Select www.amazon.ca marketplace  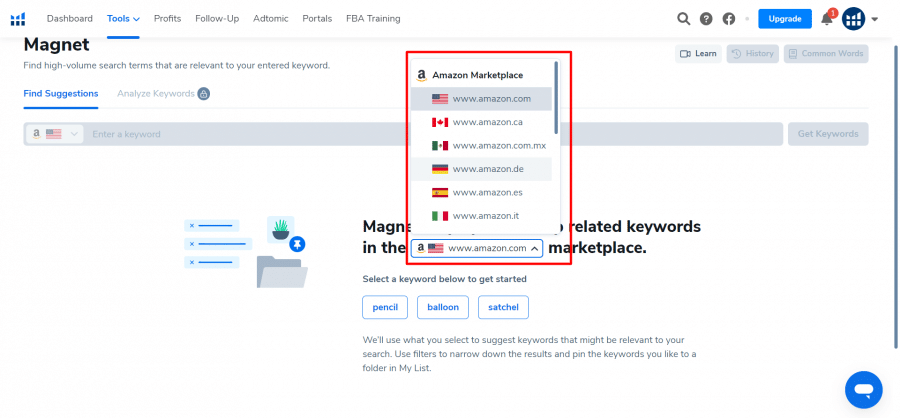[481, 122]
